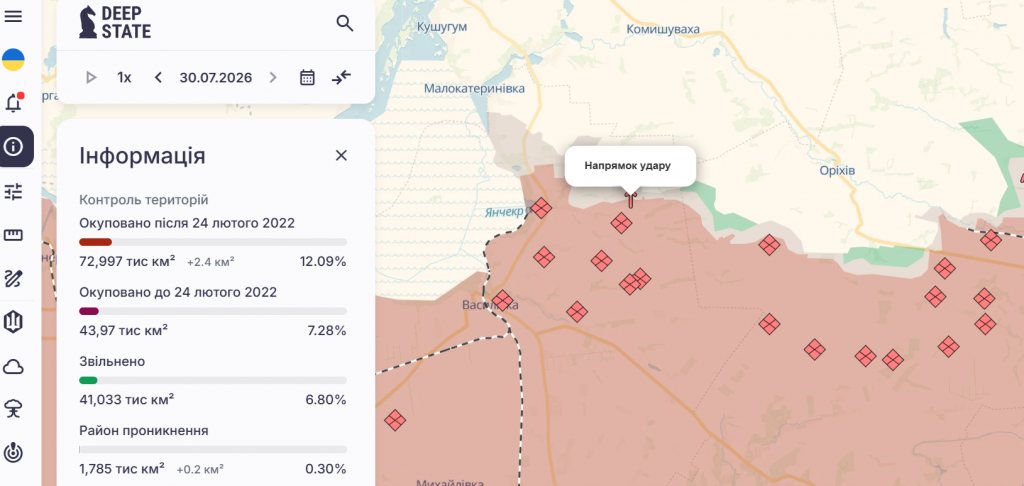Screen dimensions: 1024x486
Task: Select 'Окуповано після 24 лютого 2022' label
Action: [x=187, y=223]
